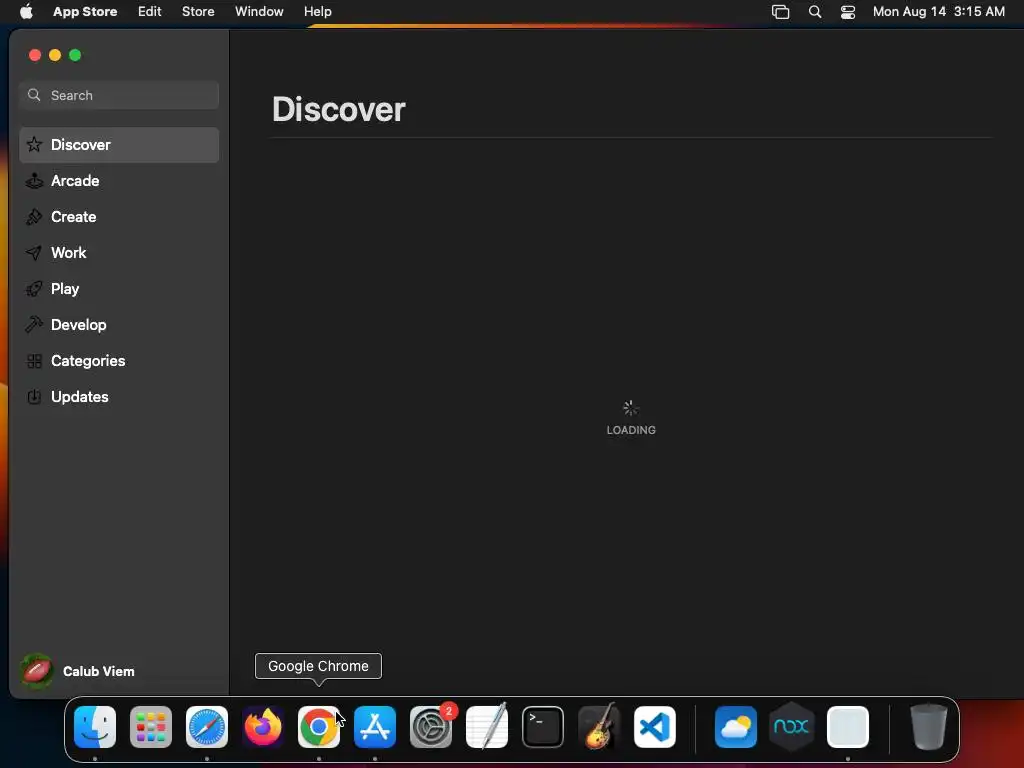Launch GarageBand from the Dock
The height and width of the screenshot is (768, 1024).
599,727
